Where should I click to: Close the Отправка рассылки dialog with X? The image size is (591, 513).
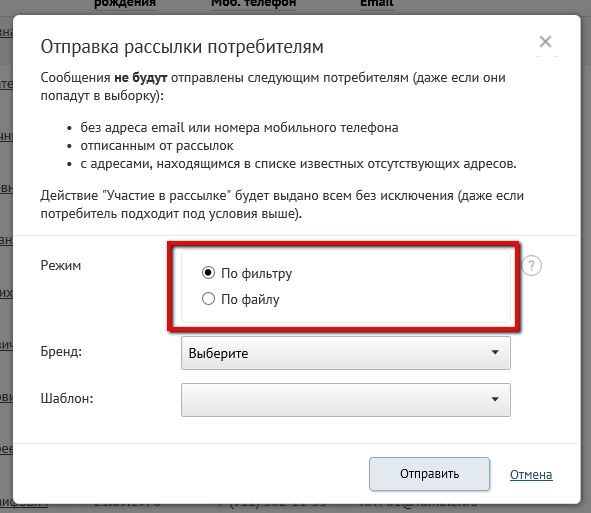point(545,41)
